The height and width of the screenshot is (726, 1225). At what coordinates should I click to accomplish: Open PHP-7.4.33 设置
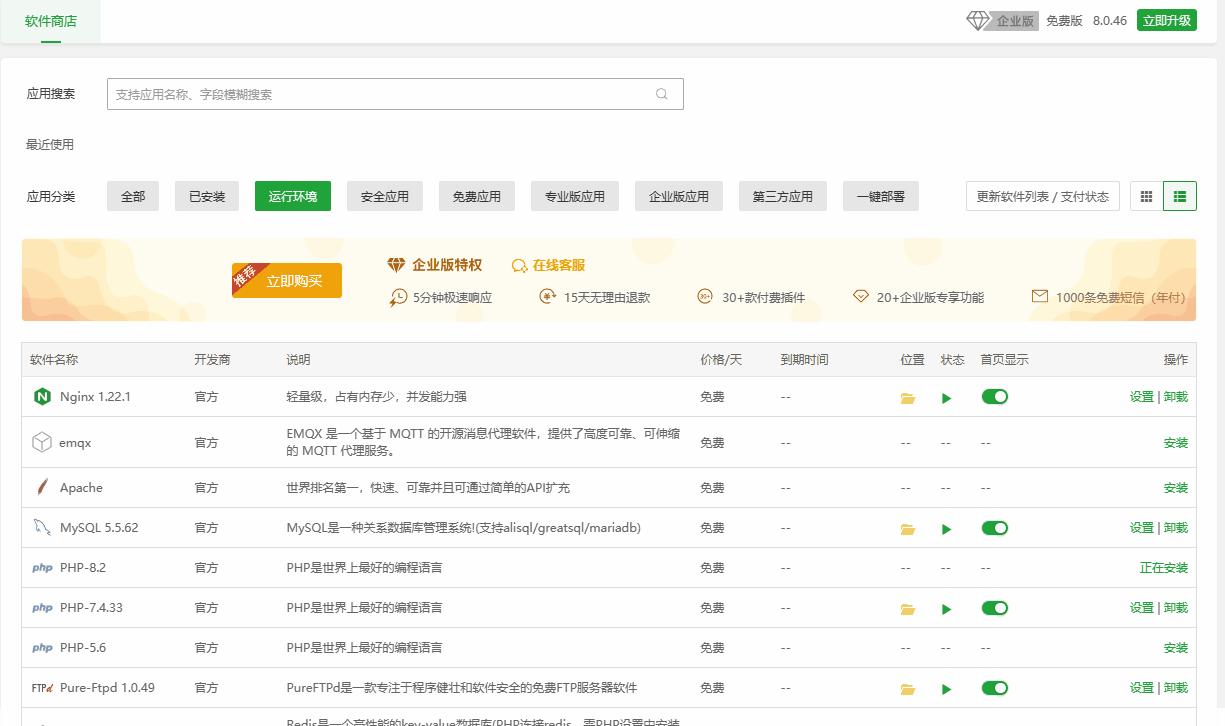point(1142,608)
